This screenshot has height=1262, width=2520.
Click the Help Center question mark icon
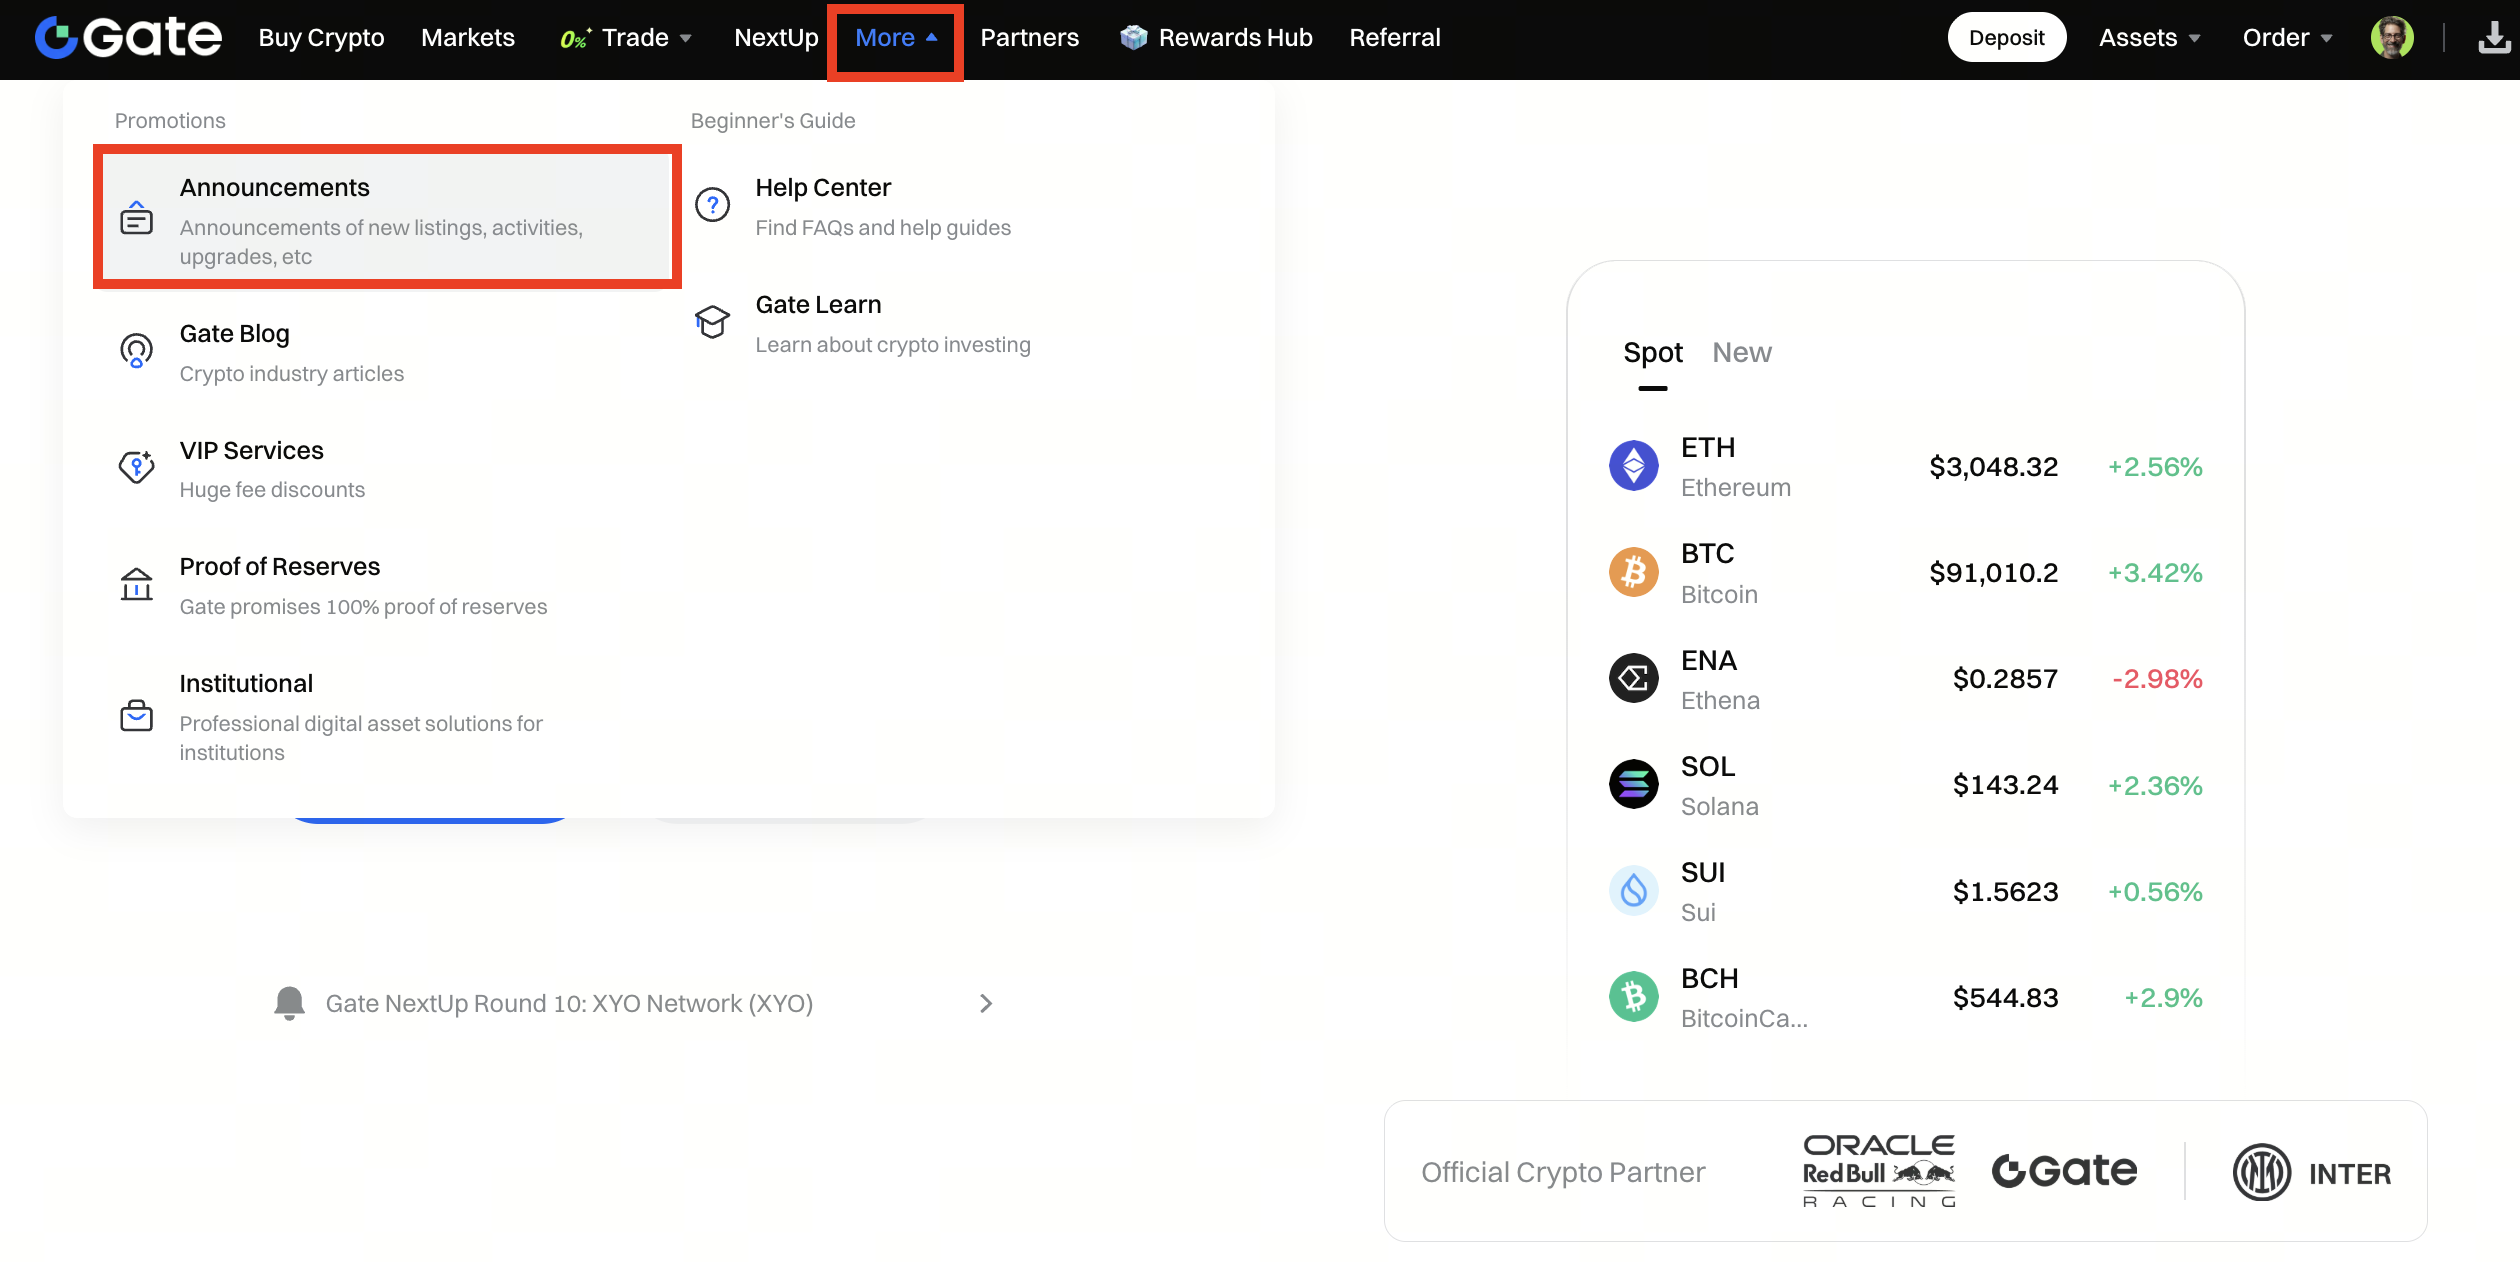712,206
